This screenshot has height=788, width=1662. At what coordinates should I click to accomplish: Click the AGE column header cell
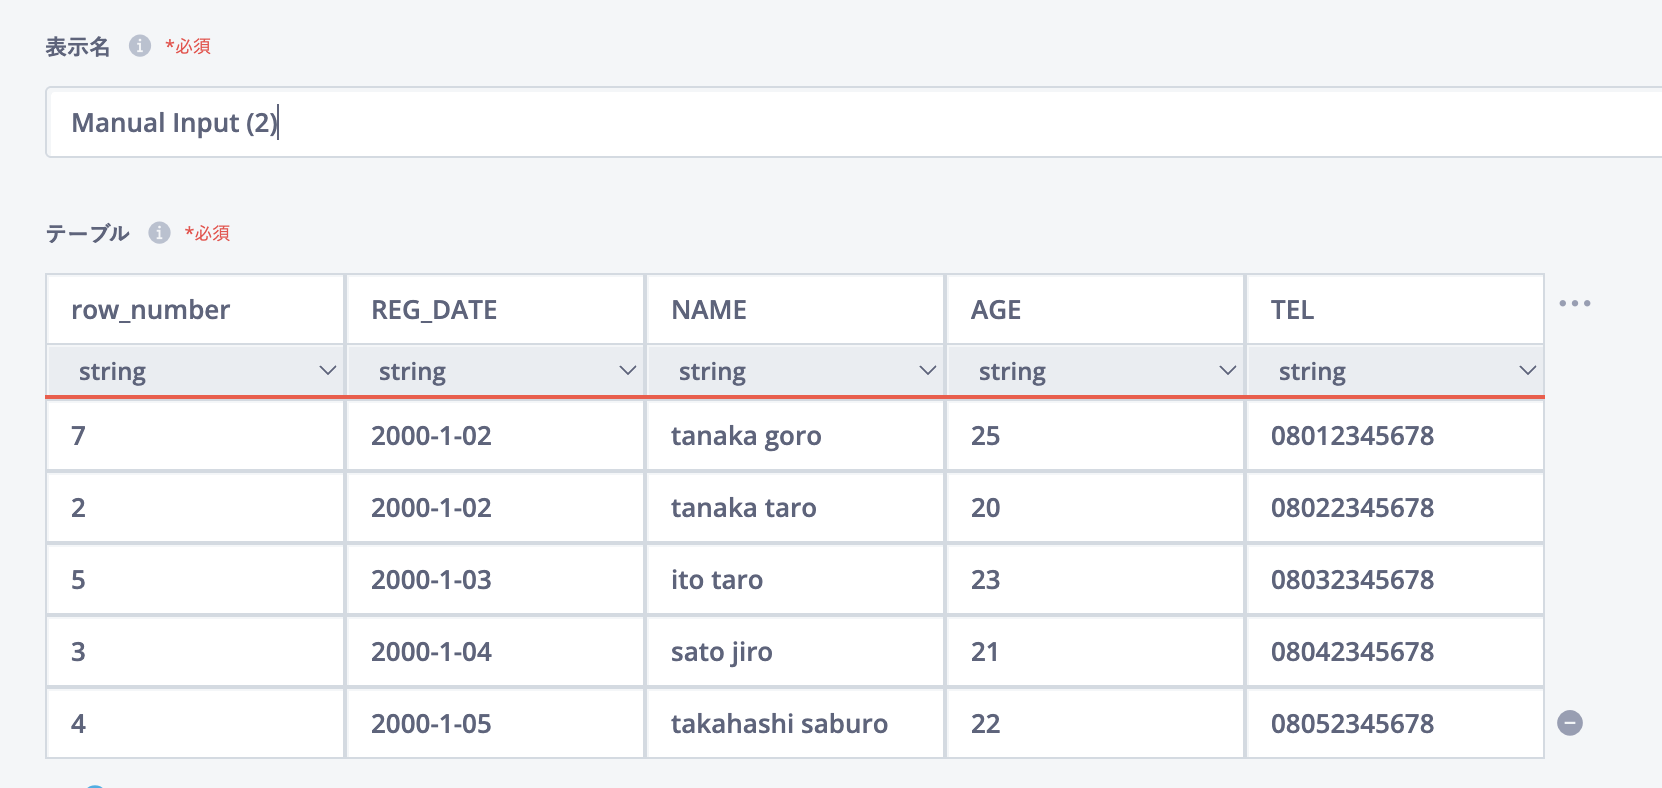pos(1096,310)
